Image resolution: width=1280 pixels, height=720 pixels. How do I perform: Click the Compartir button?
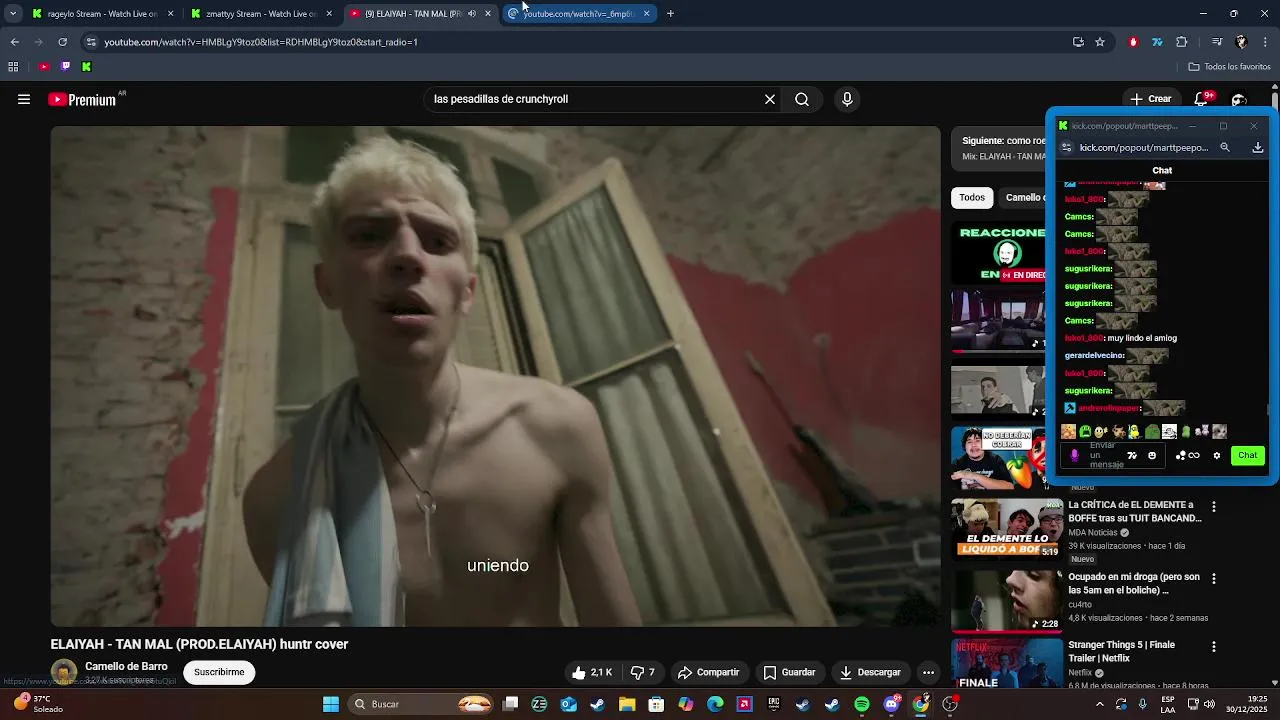click(708, 672)
